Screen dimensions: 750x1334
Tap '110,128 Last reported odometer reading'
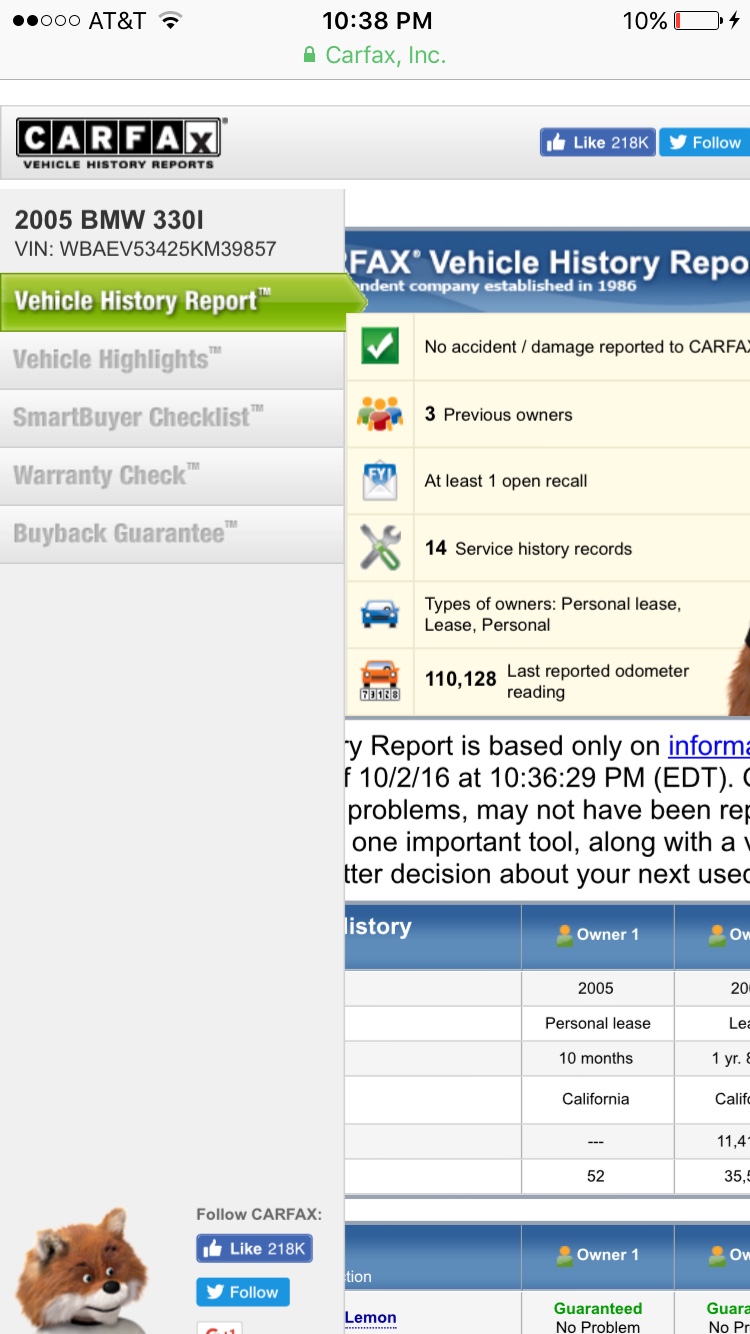click(x=557, y=681)
